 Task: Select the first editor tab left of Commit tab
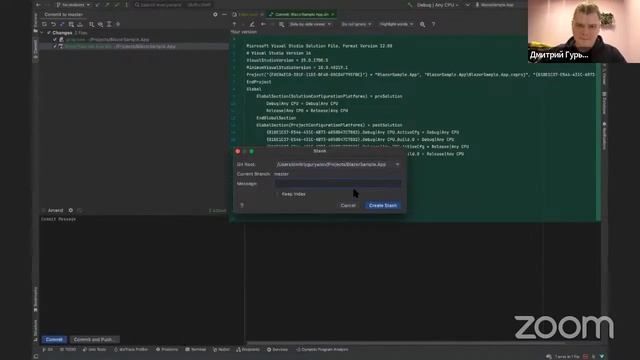248,14
